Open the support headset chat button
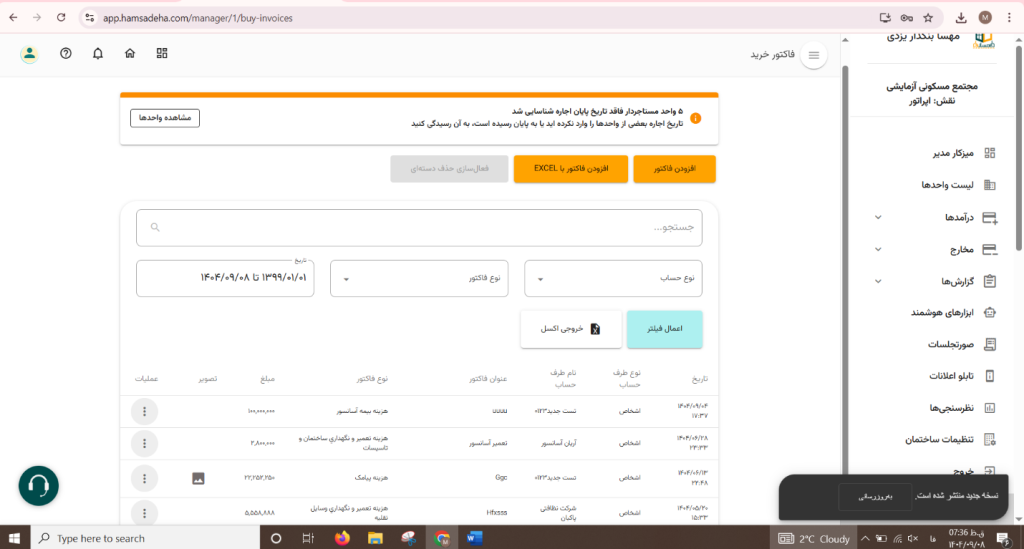The height and width of the screenshot is (549, 1024). 39,486
